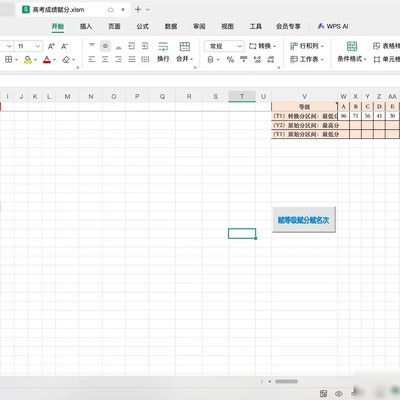The height and width of the screenshot is (400, 400).
Task: Toggle eye protection mode in status bar
Action: tap(339, 393)
